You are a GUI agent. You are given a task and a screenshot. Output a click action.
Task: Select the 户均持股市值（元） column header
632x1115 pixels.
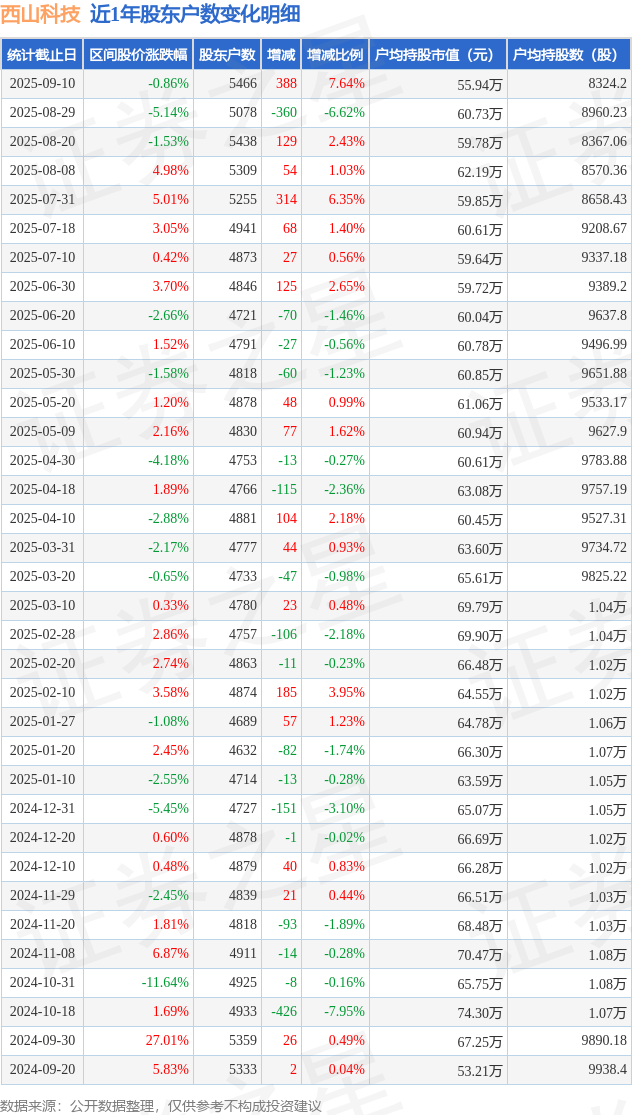[x=438, y=55]
